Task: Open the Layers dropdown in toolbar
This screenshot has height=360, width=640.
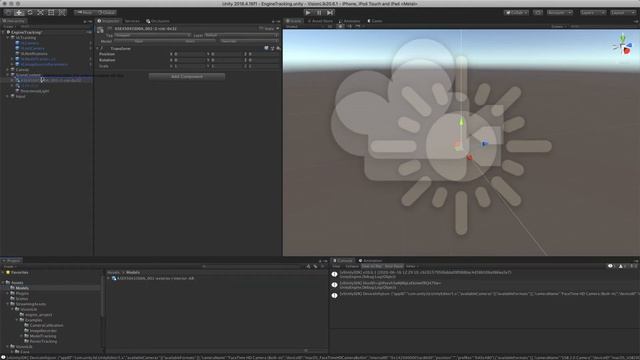Action: click(593, 13)
